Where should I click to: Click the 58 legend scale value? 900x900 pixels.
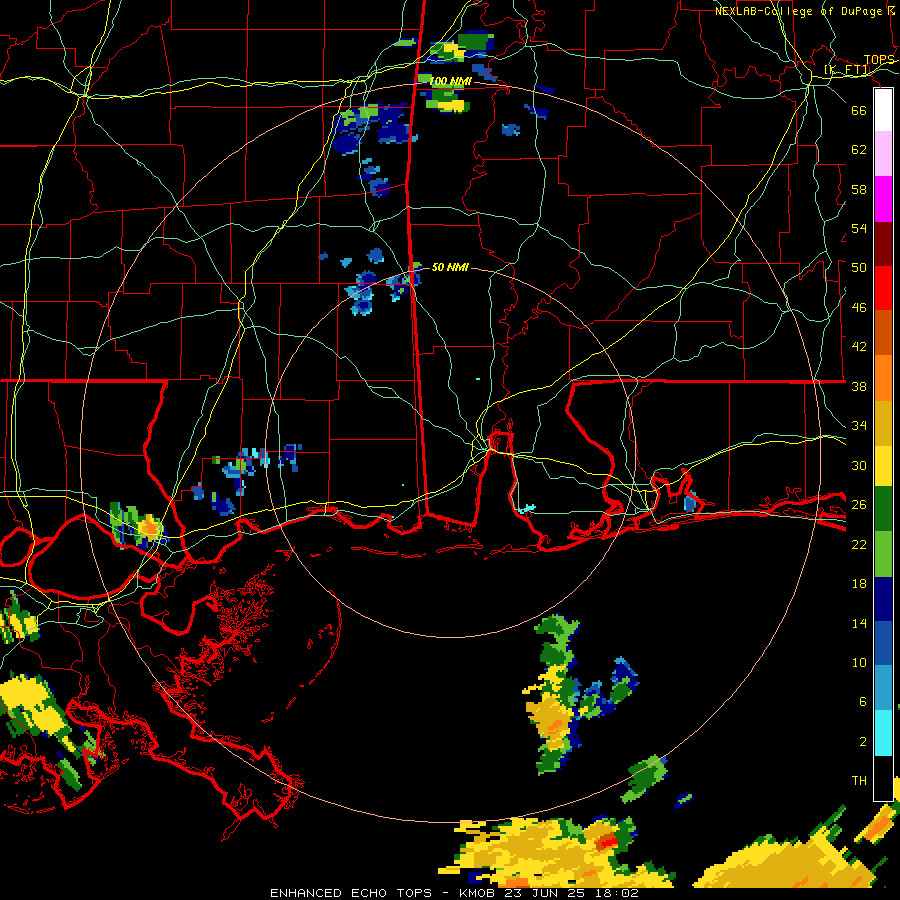[859, 189]
